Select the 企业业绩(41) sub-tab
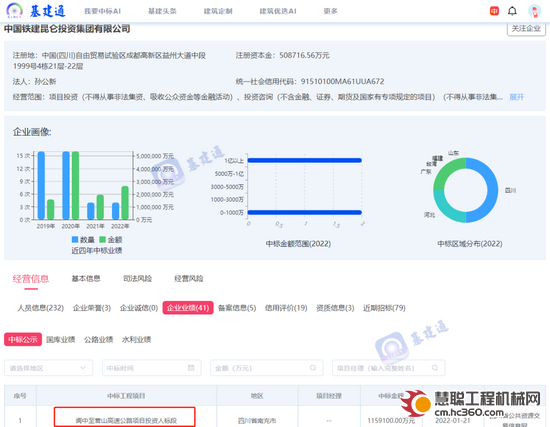The height and width of the screenshot is (427, 550). pyautogui.click(x=188, y=308)
